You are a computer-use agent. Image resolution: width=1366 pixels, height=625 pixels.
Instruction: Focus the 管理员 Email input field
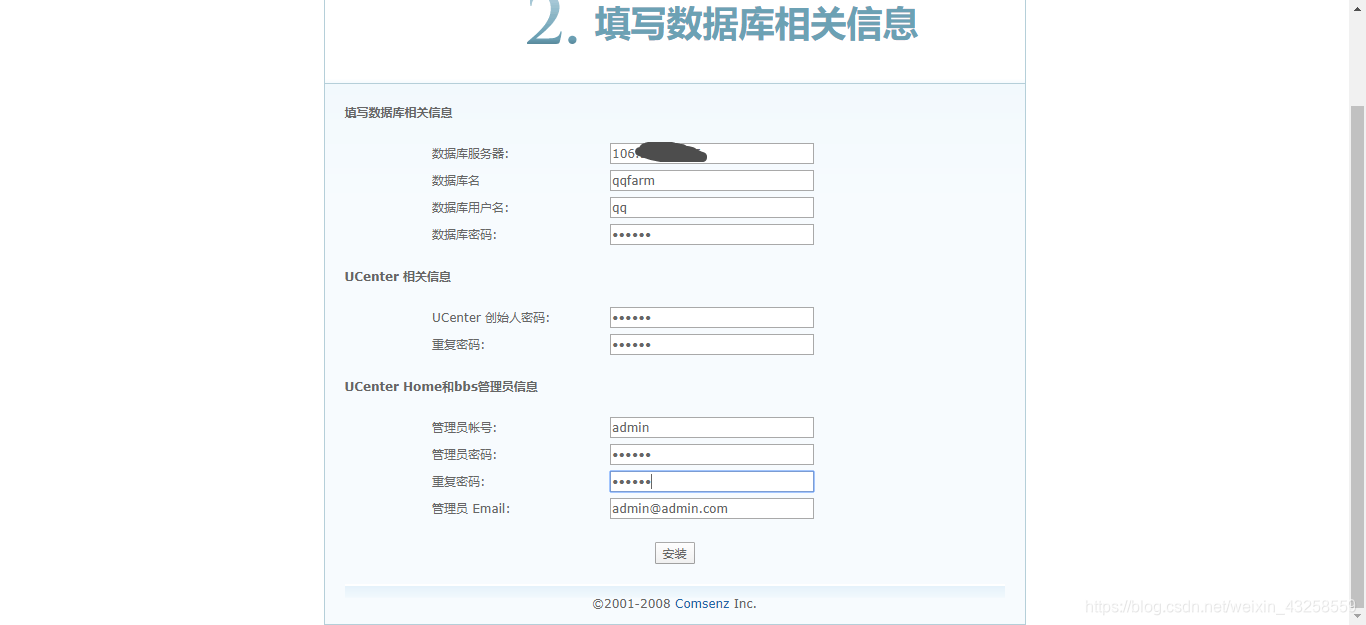point(712,509)
